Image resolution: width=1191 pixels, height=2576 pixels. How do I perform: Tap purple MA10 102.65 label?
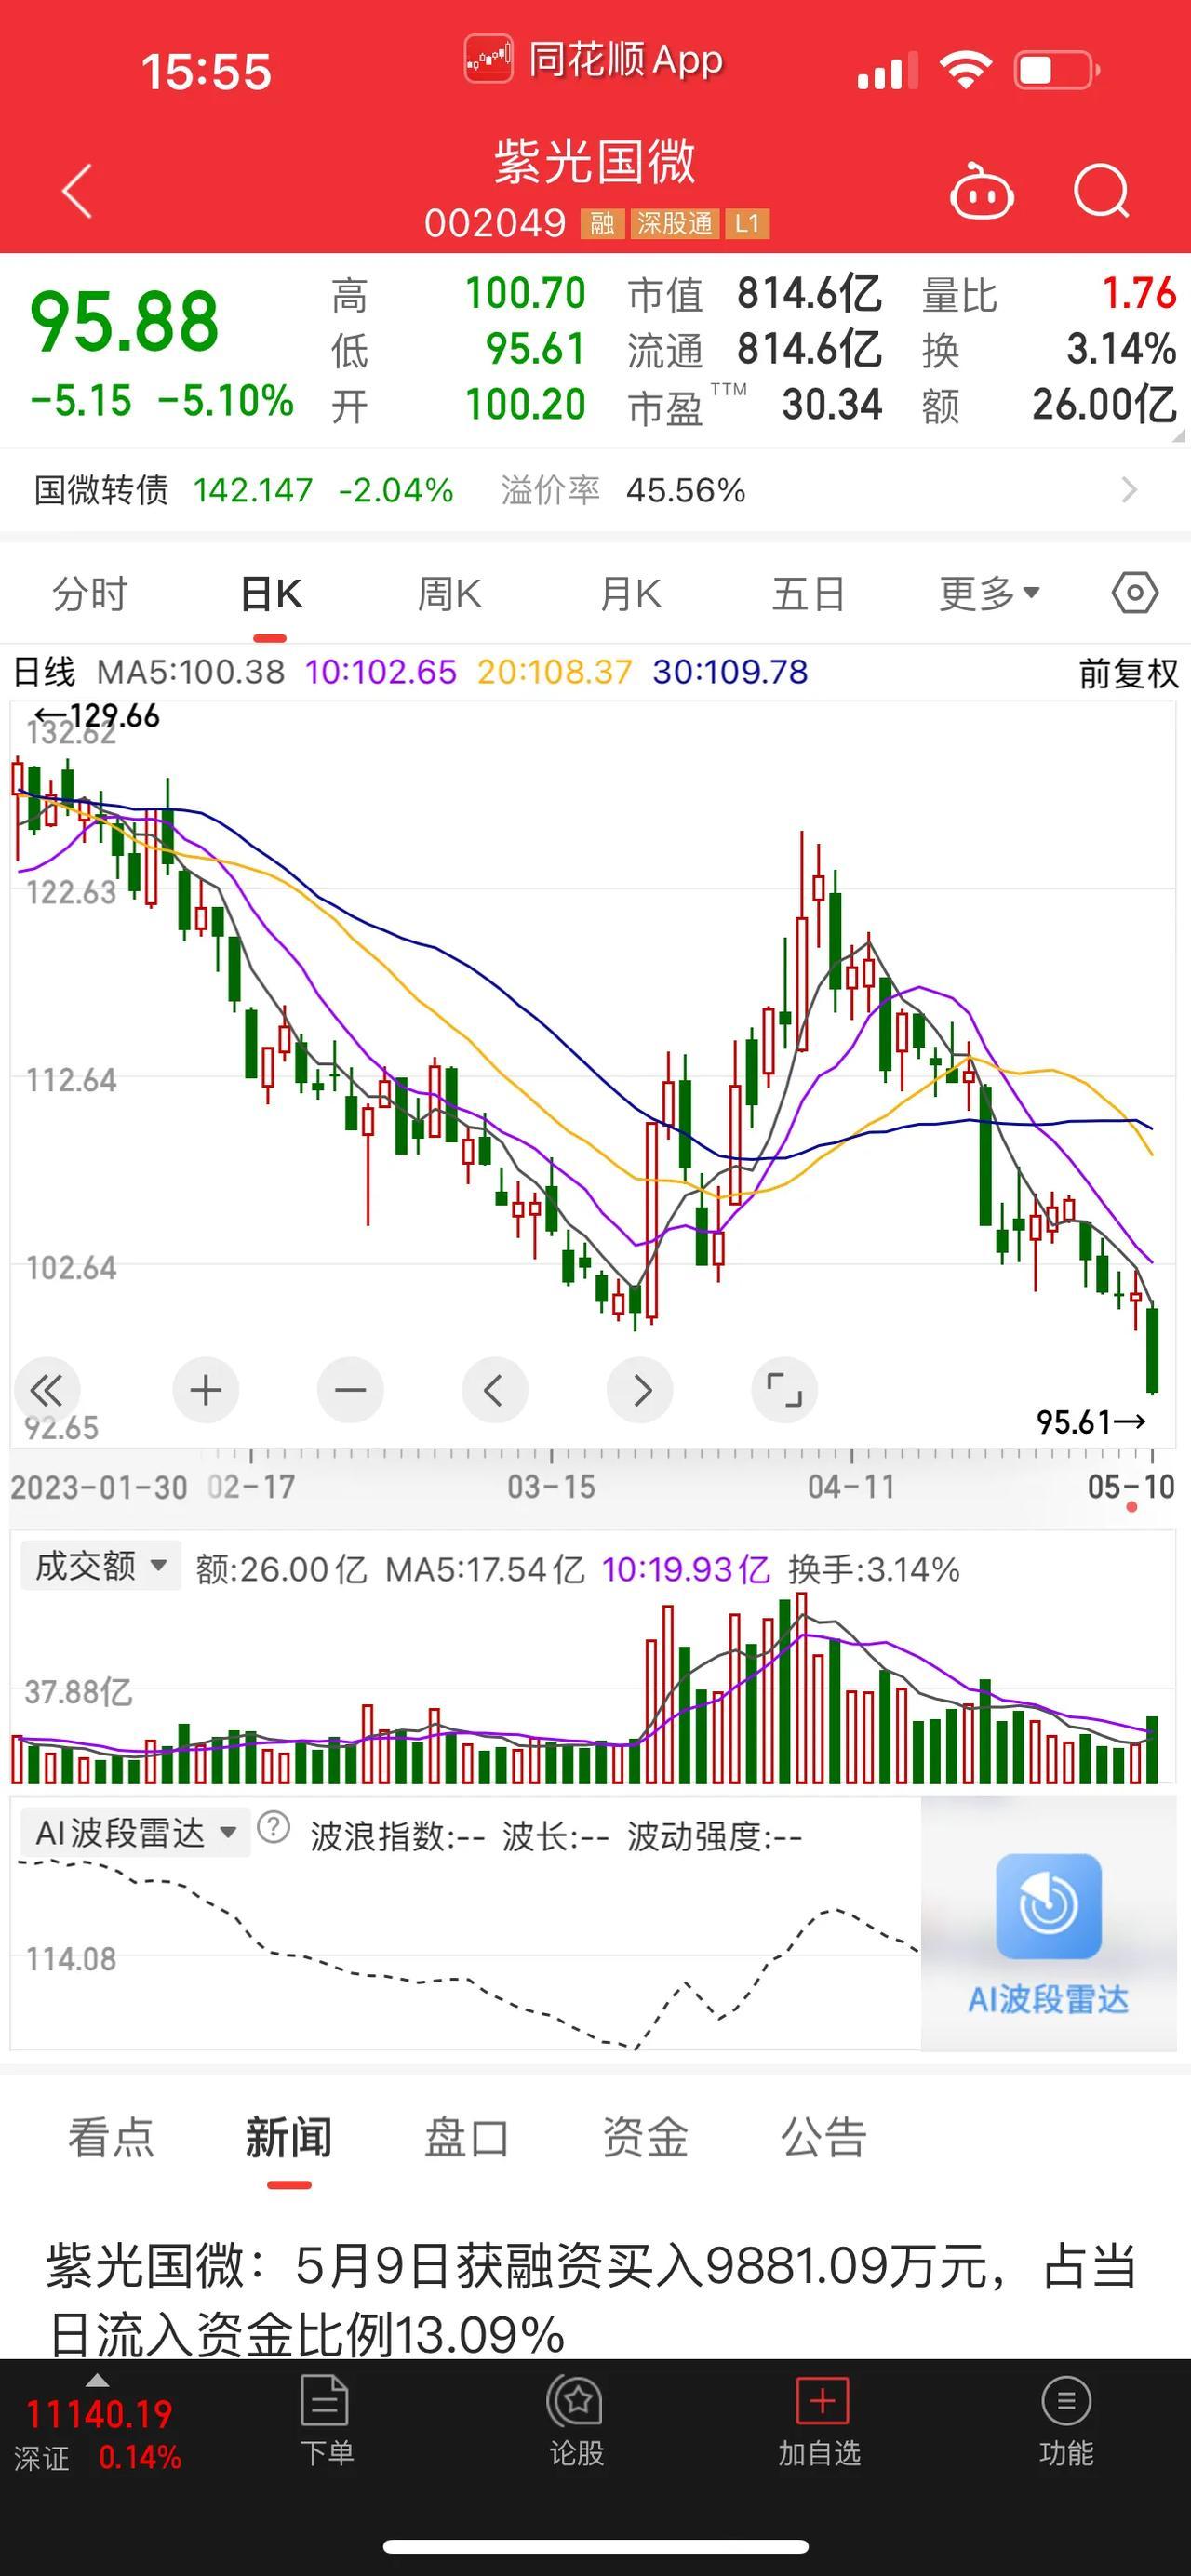(381, 672)
